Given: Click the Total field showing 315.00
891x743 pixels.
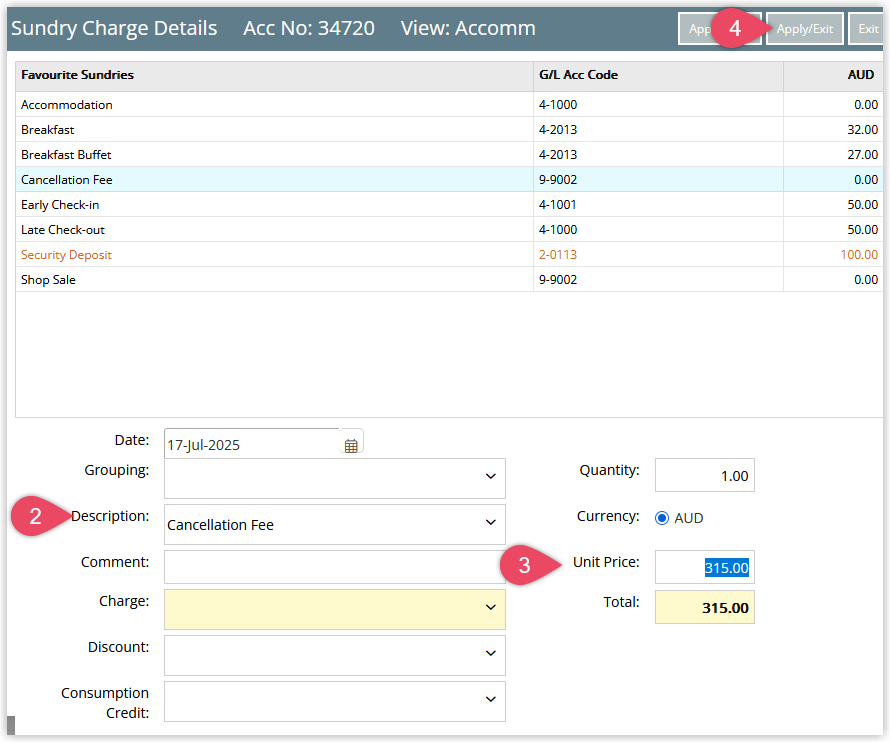Looking at the screenshot, I should pos(705,607).
